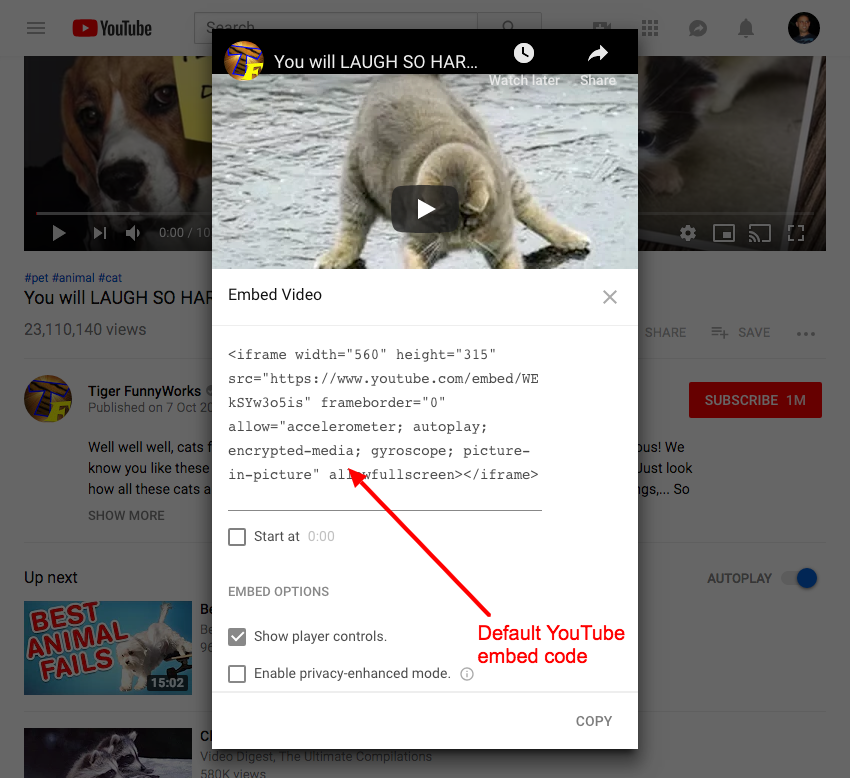
Task: Click the upload video camera icon
Action: [x=602, y=25]
